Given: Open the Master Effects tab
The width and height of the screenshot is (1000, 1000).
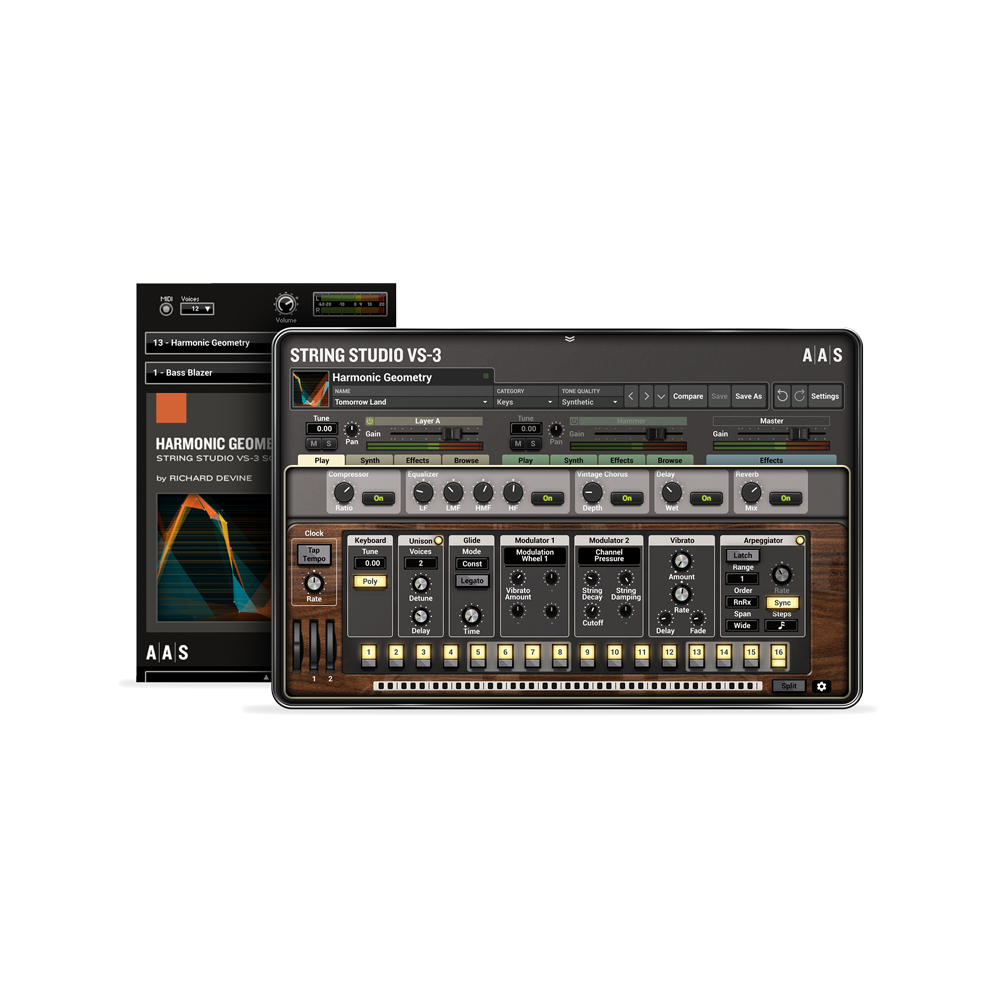Looking at the screenshot, I should 771,460.
